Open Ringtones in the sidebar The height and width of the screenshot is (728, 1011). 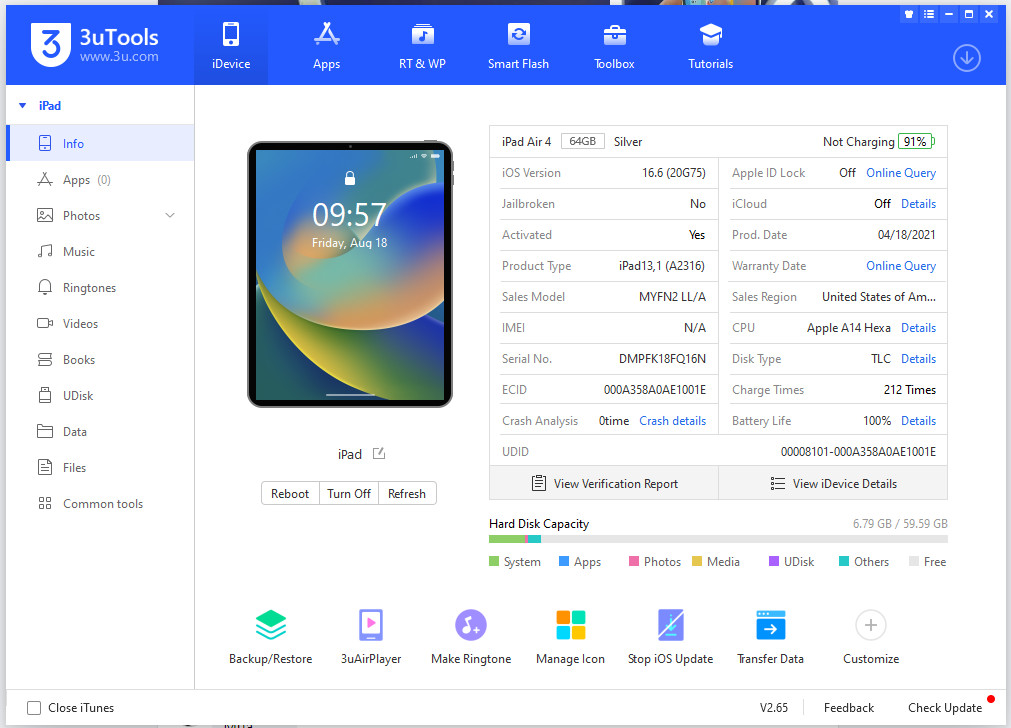pyautogui.click(x=100, y=288)
